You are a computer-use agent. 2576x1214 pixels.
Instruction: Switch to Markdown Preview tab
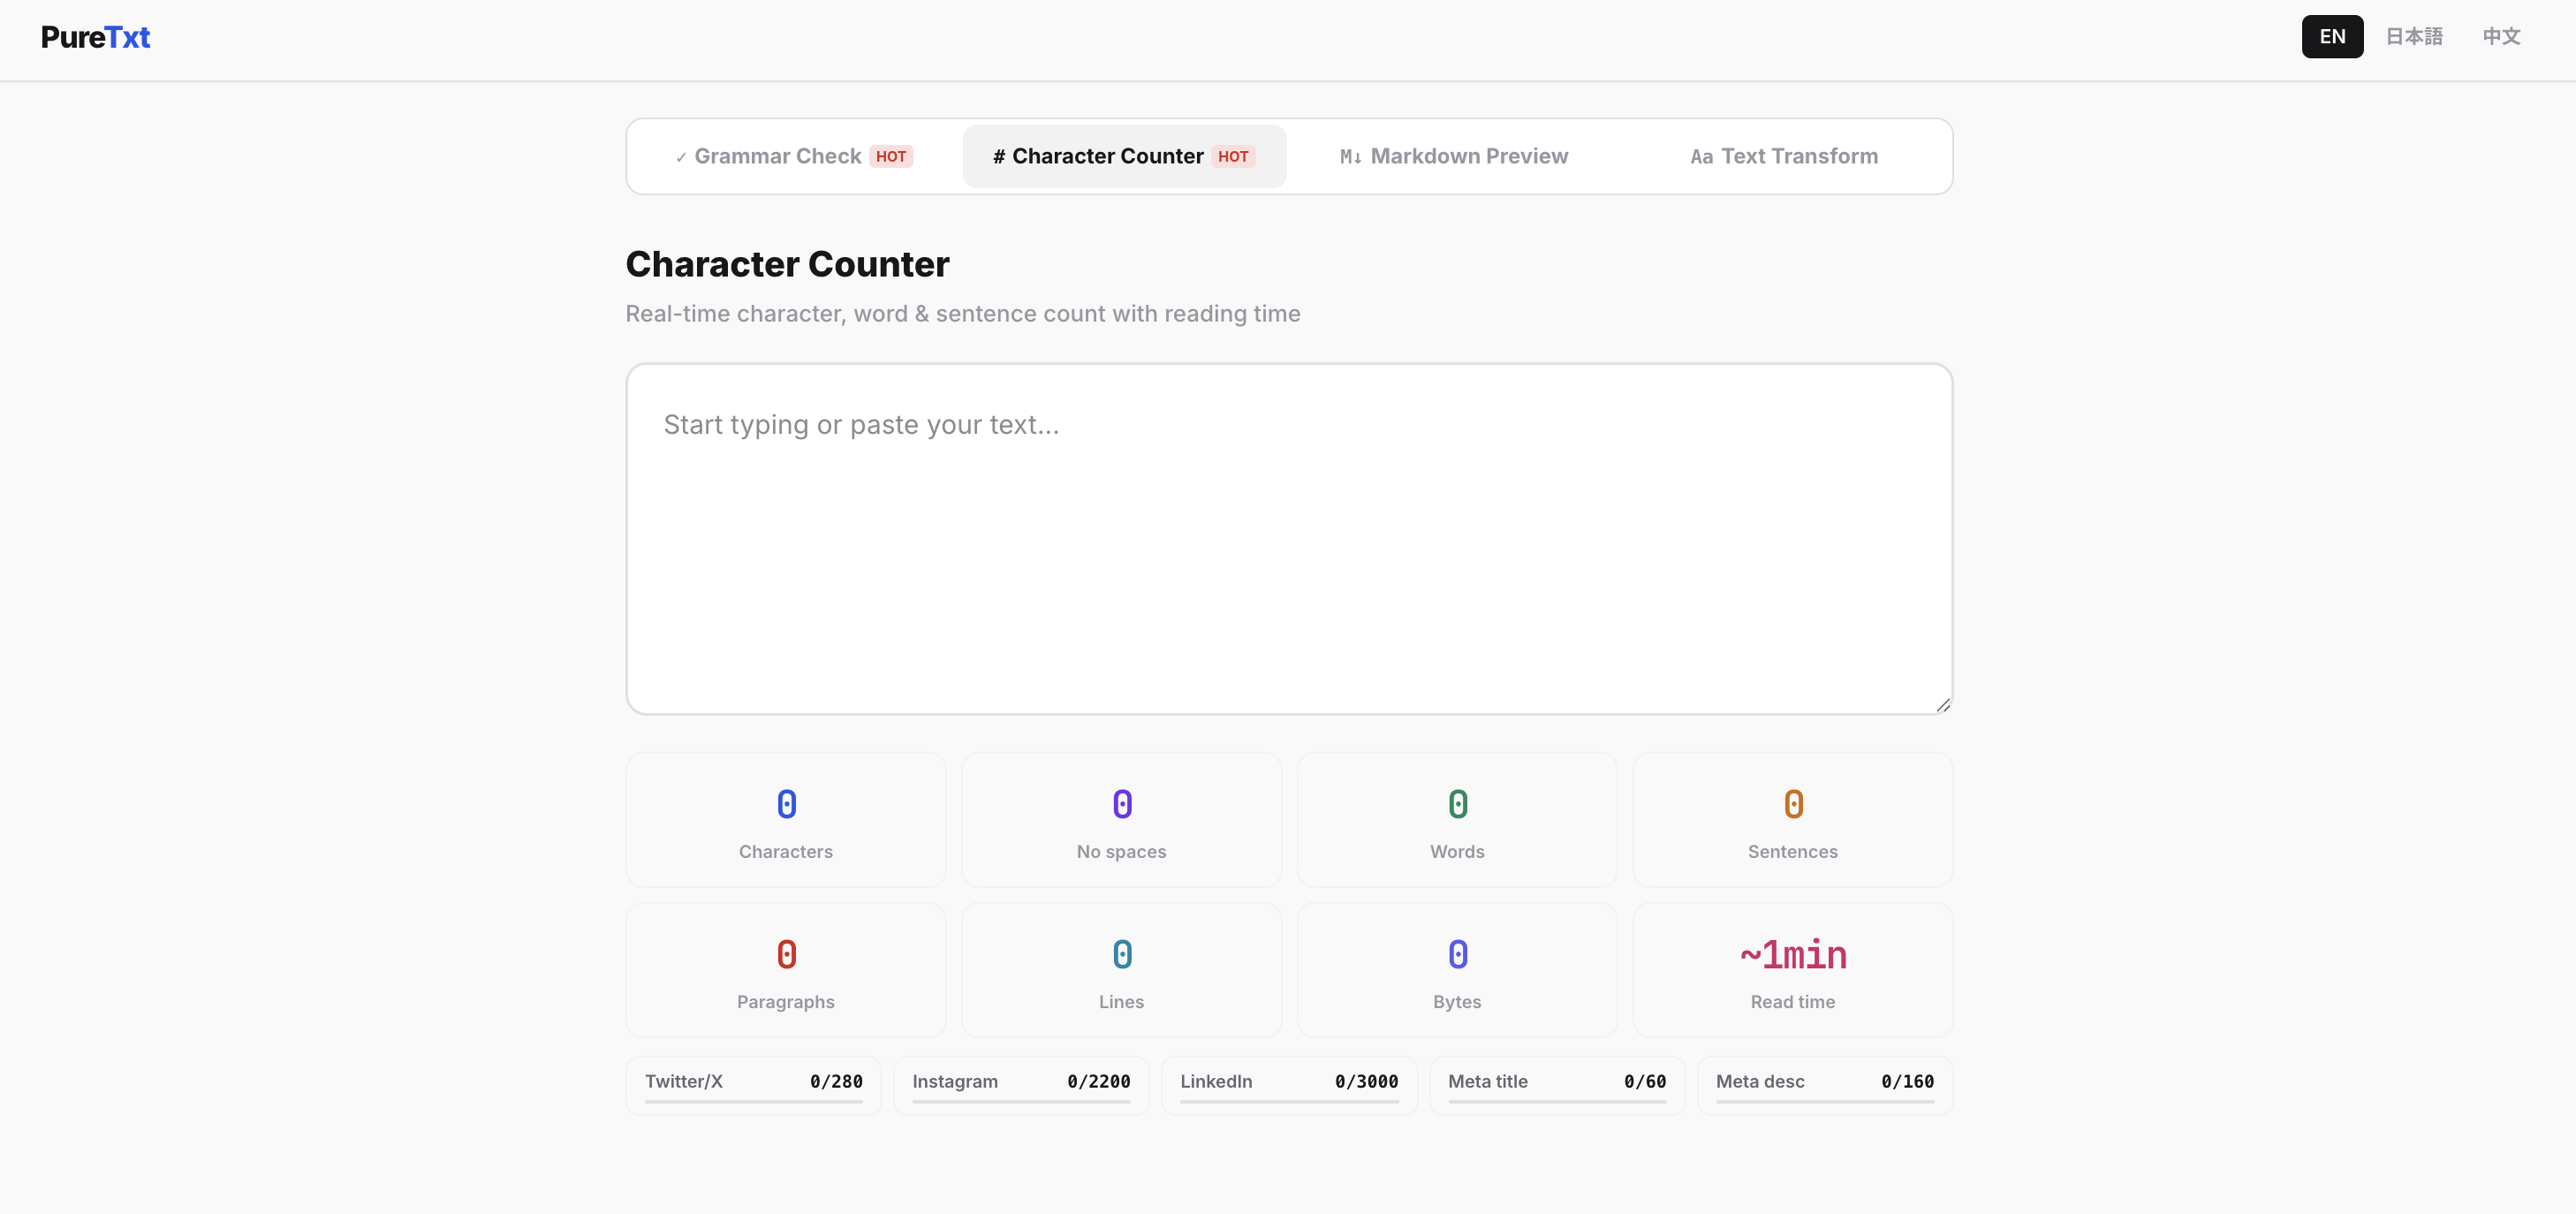point(1453,156)
